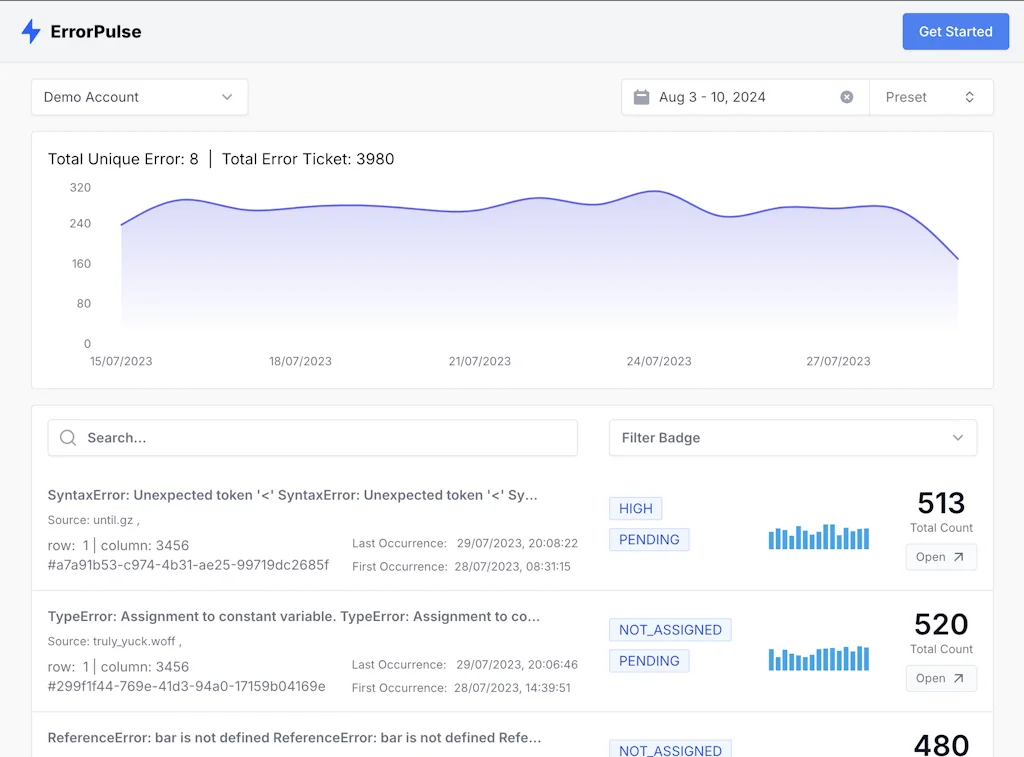Click the sparkline bar chart for the TypeError entry
The width and height of the screenshot is (1024, 757).
point(819,659)
